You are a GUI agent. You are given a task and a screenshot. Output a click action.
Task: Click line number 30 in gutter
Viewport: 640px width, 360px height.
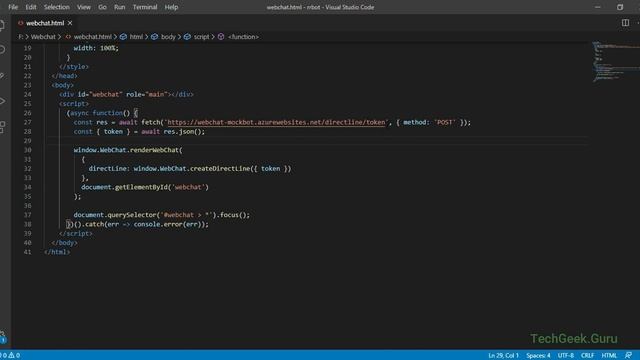point(27,150)
